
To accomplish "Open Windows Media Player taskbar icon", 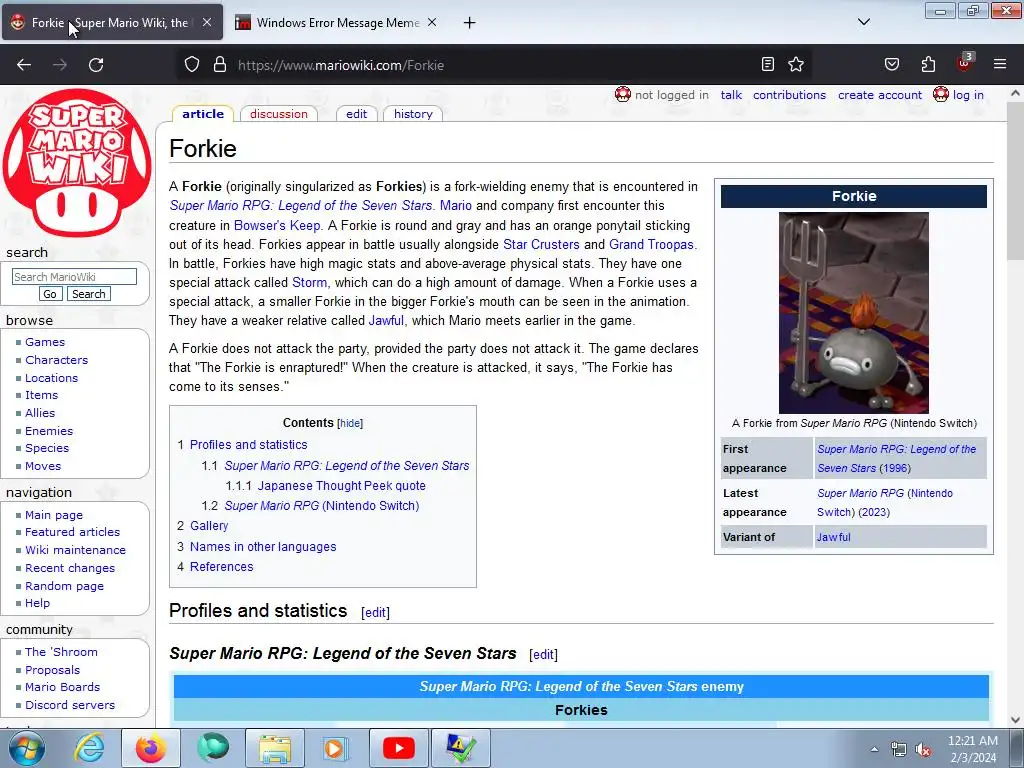I will pos(336,748).
